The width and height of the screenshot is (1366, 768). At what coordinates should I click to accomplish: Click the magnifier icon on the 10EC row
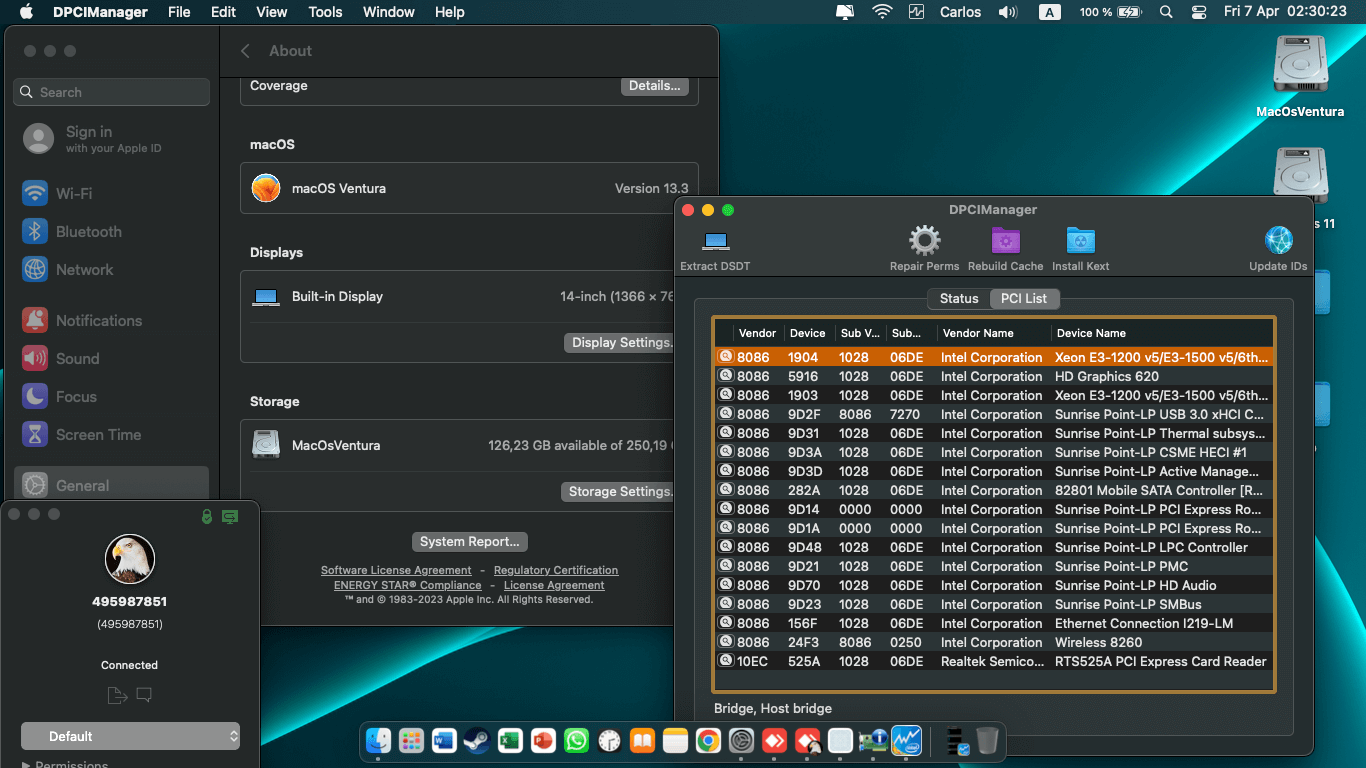[726, 661]
